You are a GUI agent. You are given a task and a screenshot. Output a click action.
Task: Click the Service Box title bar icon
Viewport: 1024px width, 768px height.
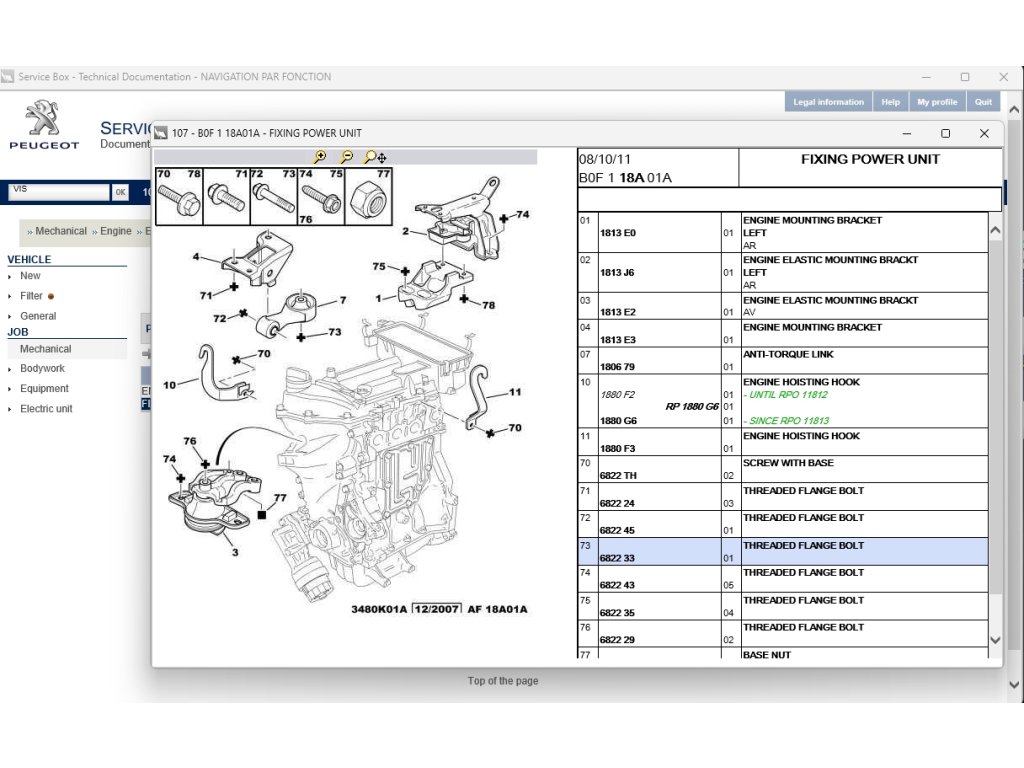tap(8, 77)
